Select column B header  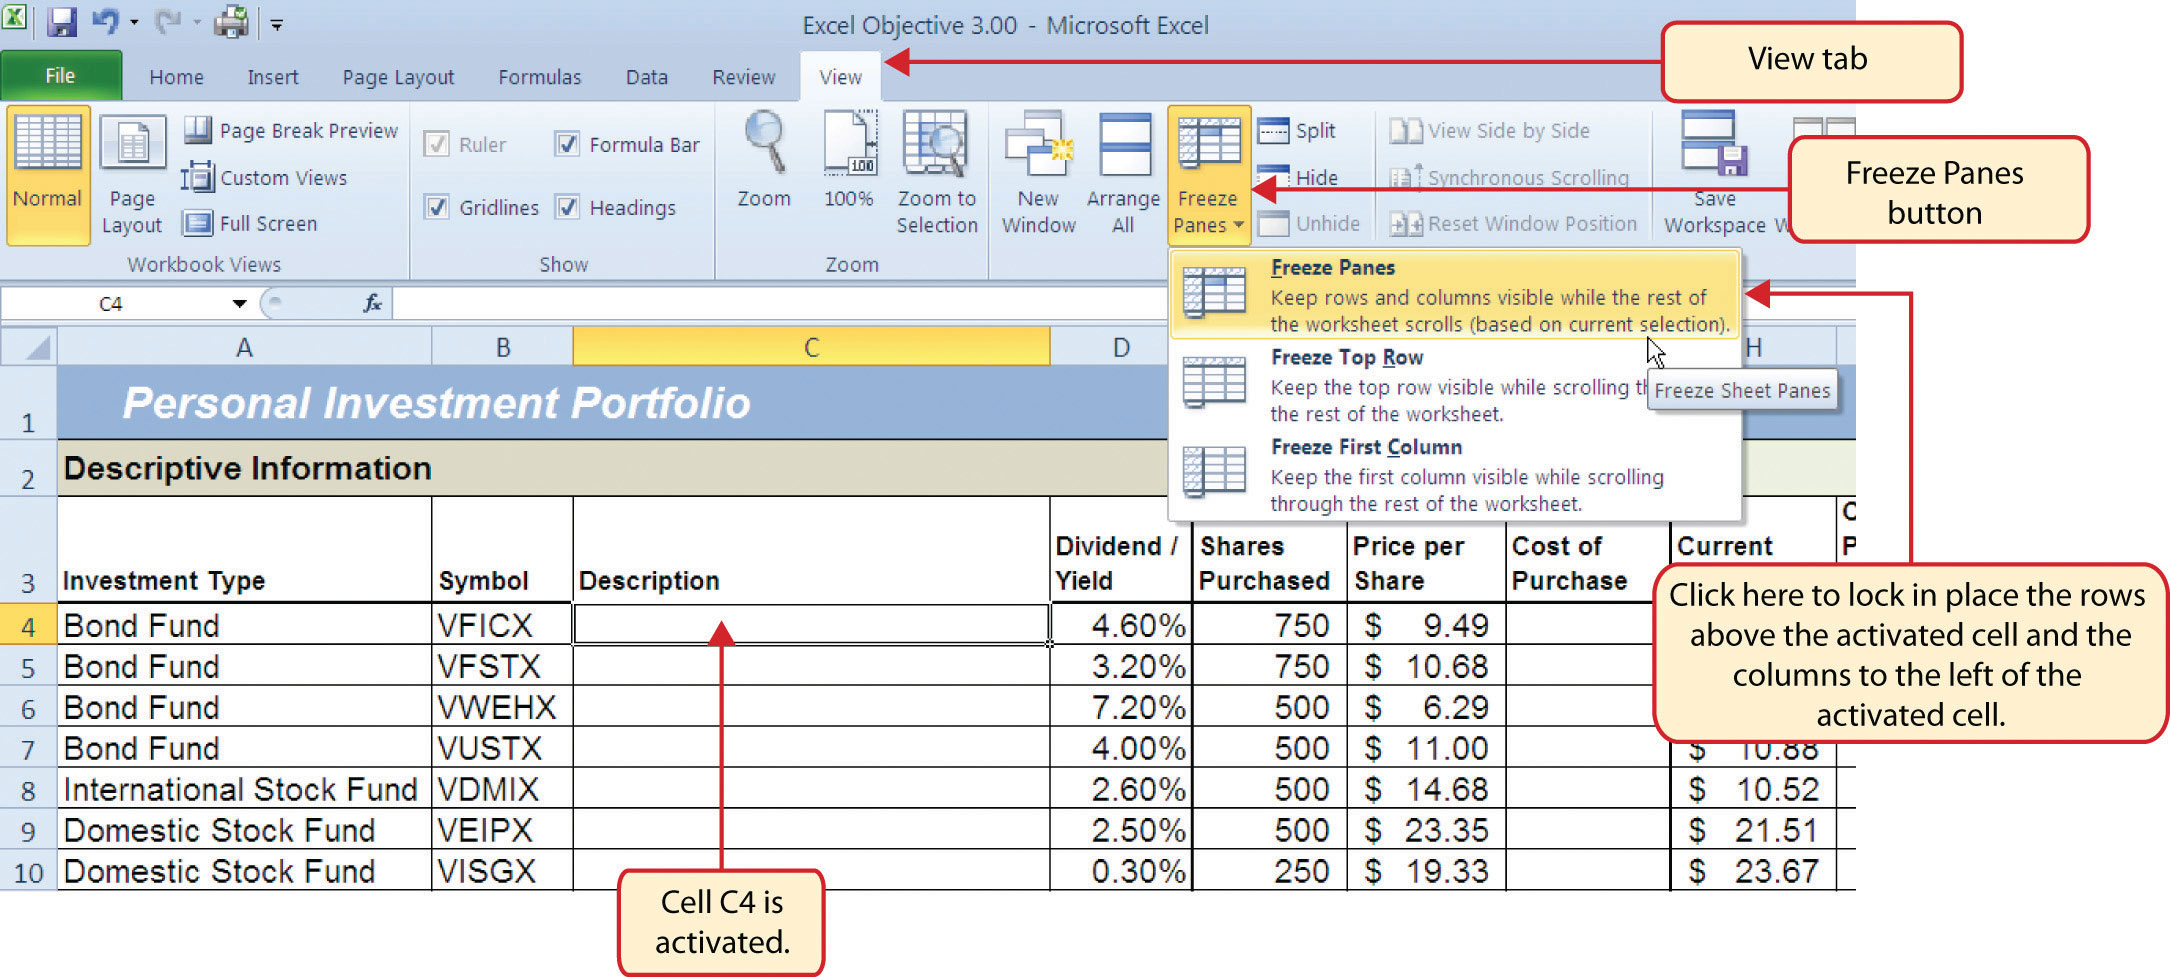pyautogui.click(x=503, y=347)
